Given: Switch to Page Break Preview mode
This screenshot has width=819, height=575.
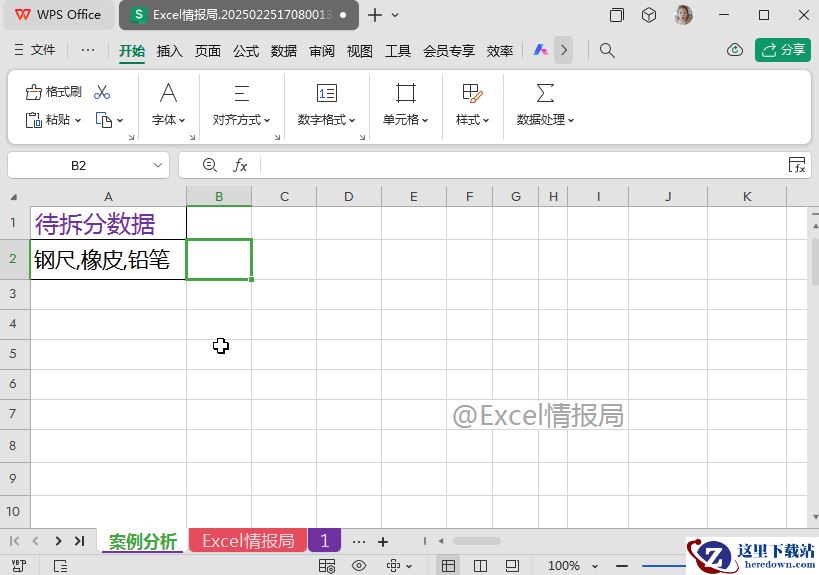Looking at the screenshot, I should tap(480, 566).
